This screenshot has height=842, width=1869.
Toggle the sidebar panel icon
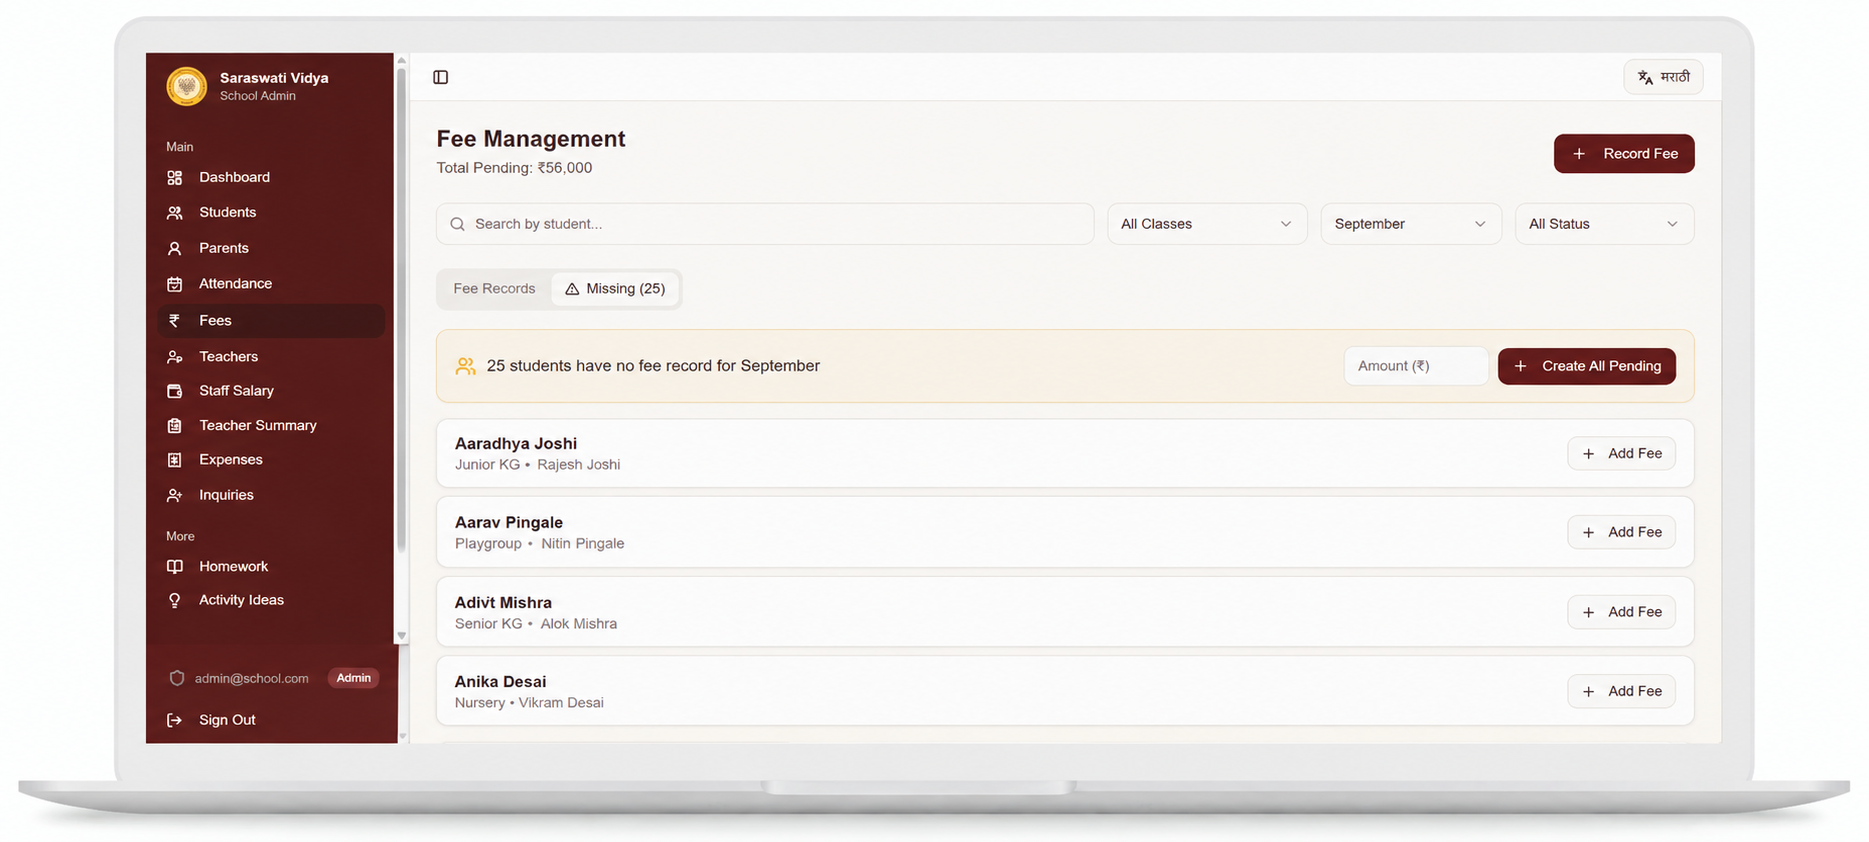pyautogui.click(x=440, y=77)
